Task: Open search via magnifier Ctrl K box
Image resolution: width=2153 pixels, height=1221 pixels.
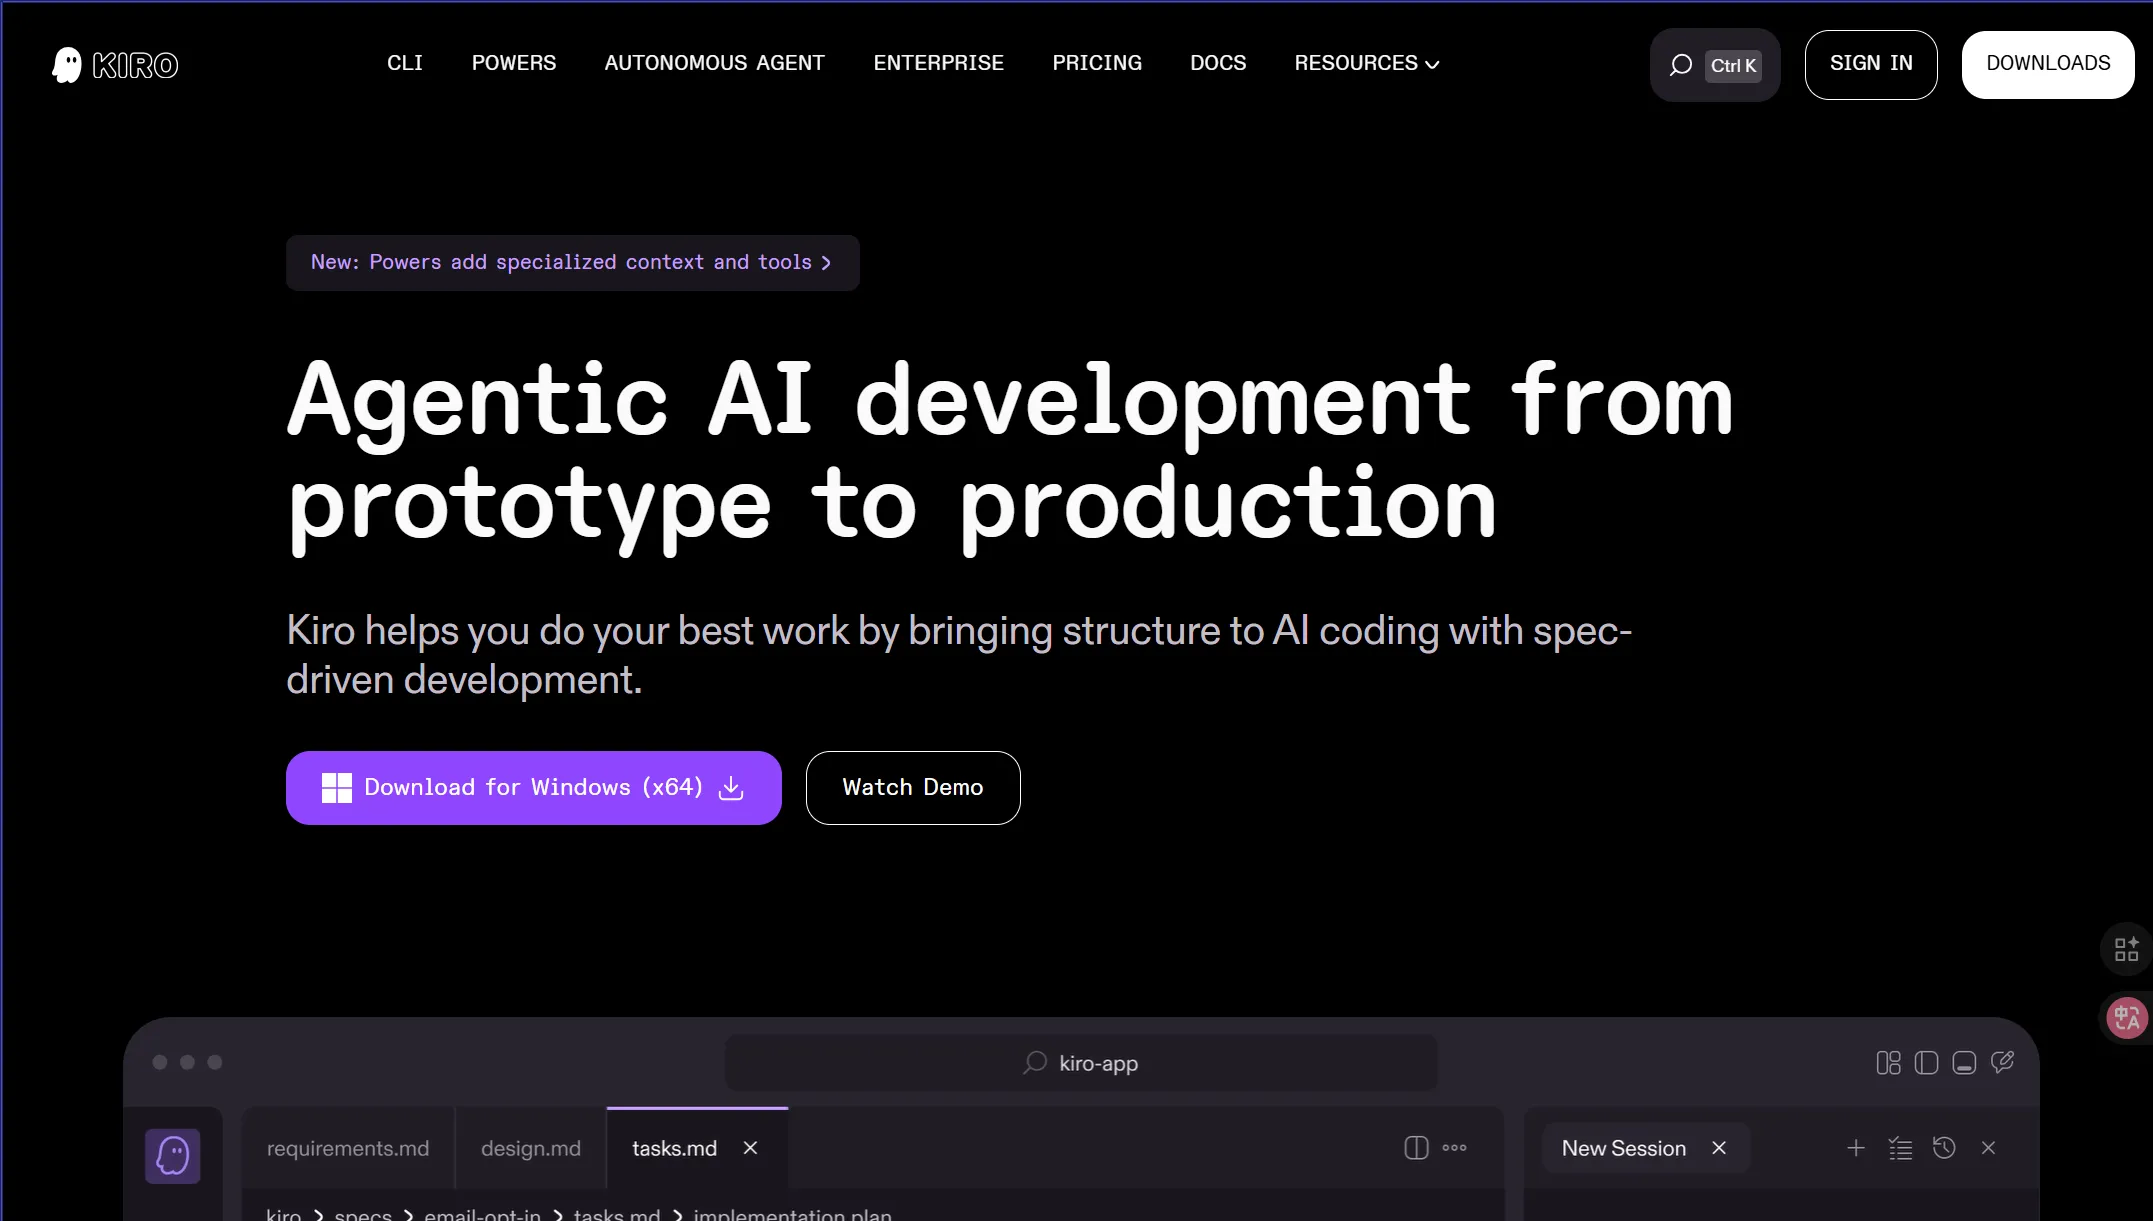Action: (x=1714, y=65)
